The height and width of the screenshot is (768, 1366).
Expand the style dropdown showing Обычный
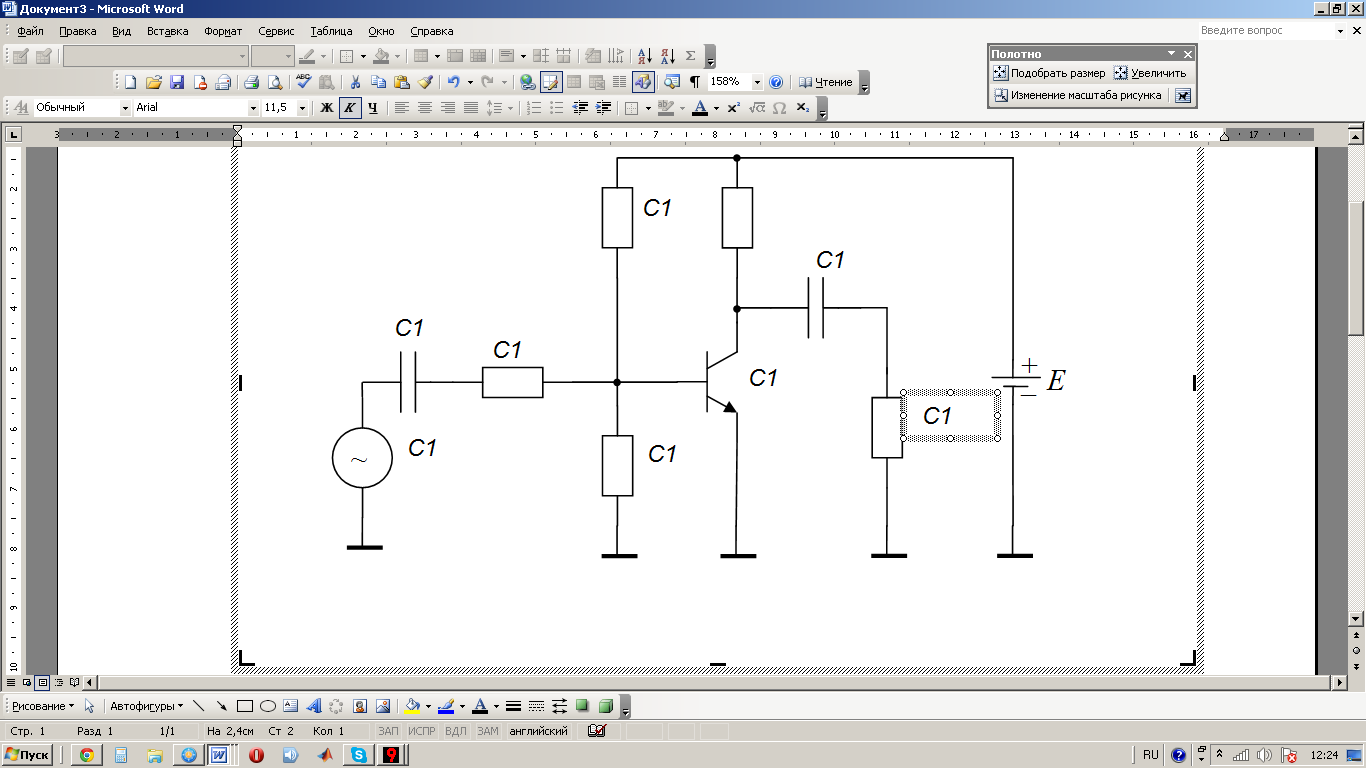pos(125,107)
